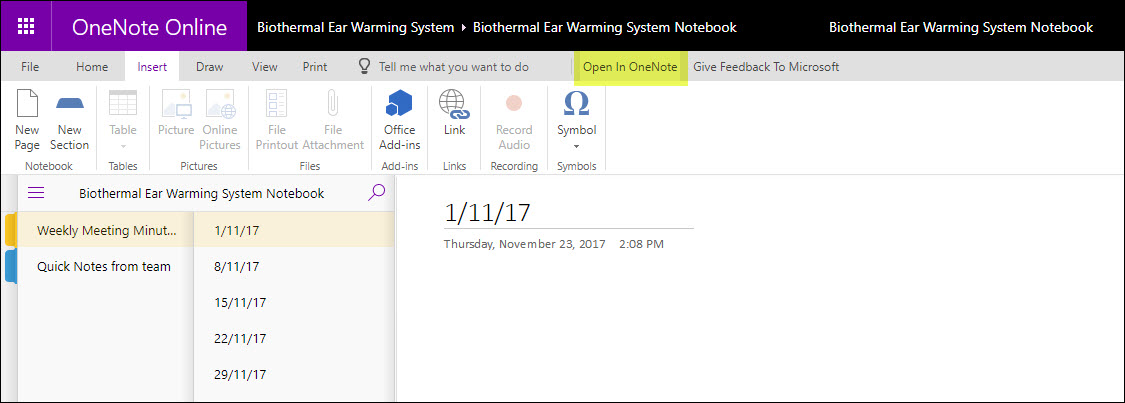Attach a File Attachment

tap(333, 119)
